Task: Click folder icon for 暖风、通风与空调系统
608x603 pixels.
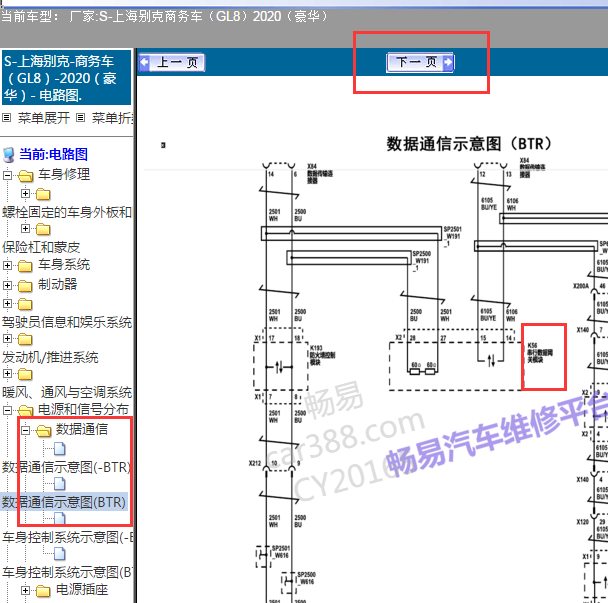Action: pos(25,374)
